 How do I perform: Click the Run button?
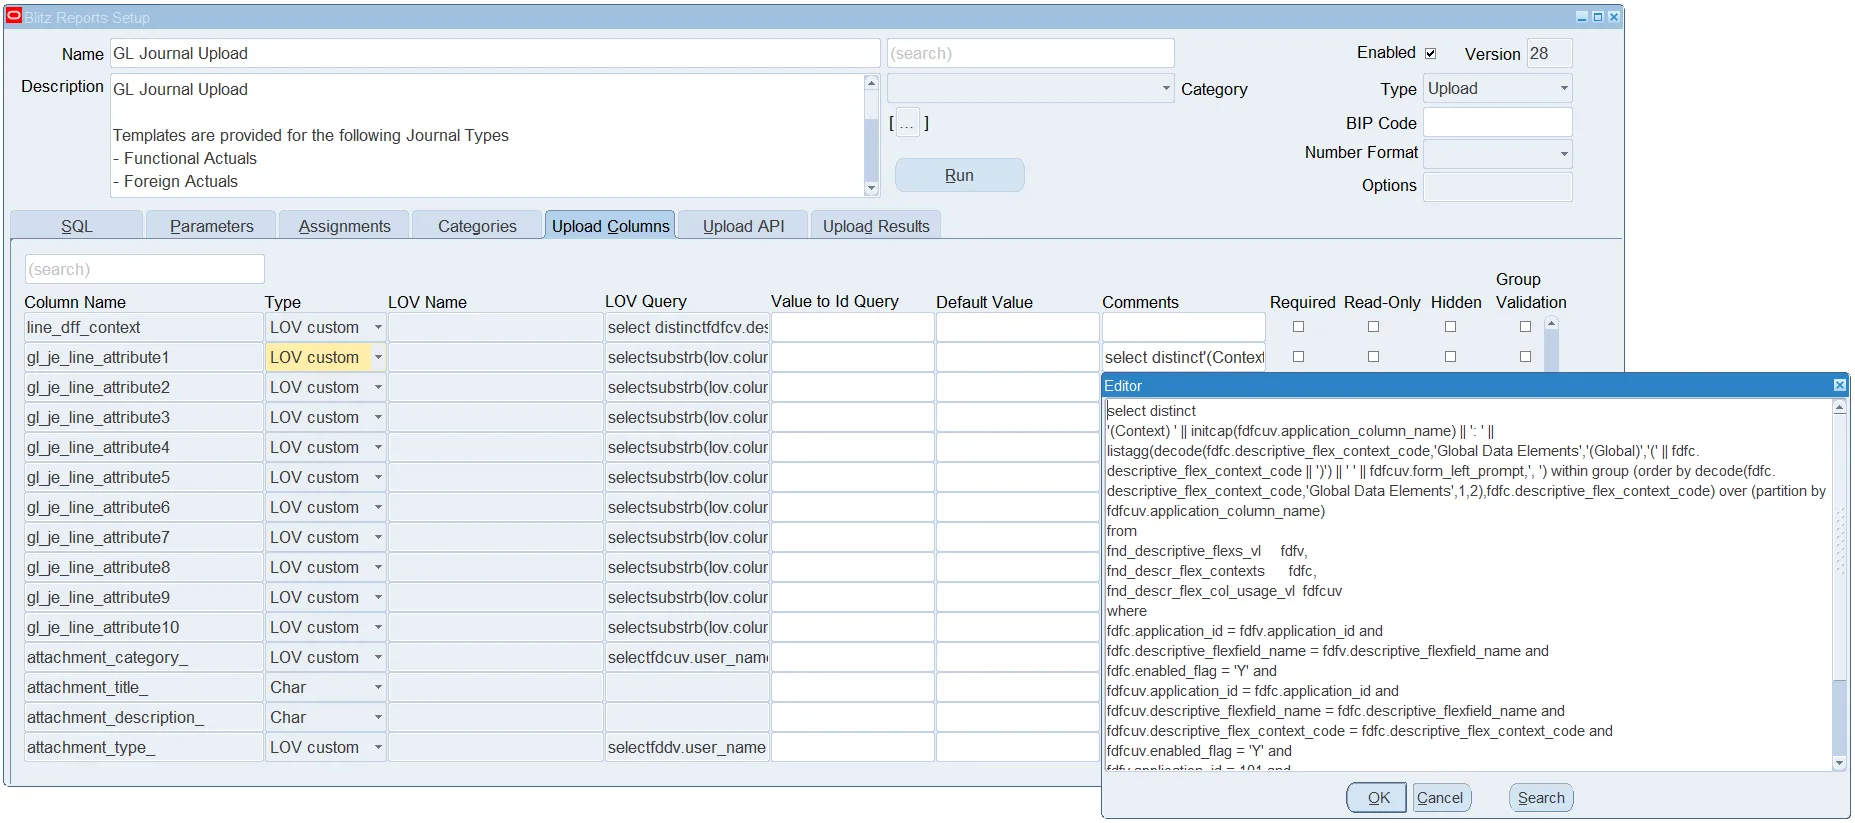959,175
